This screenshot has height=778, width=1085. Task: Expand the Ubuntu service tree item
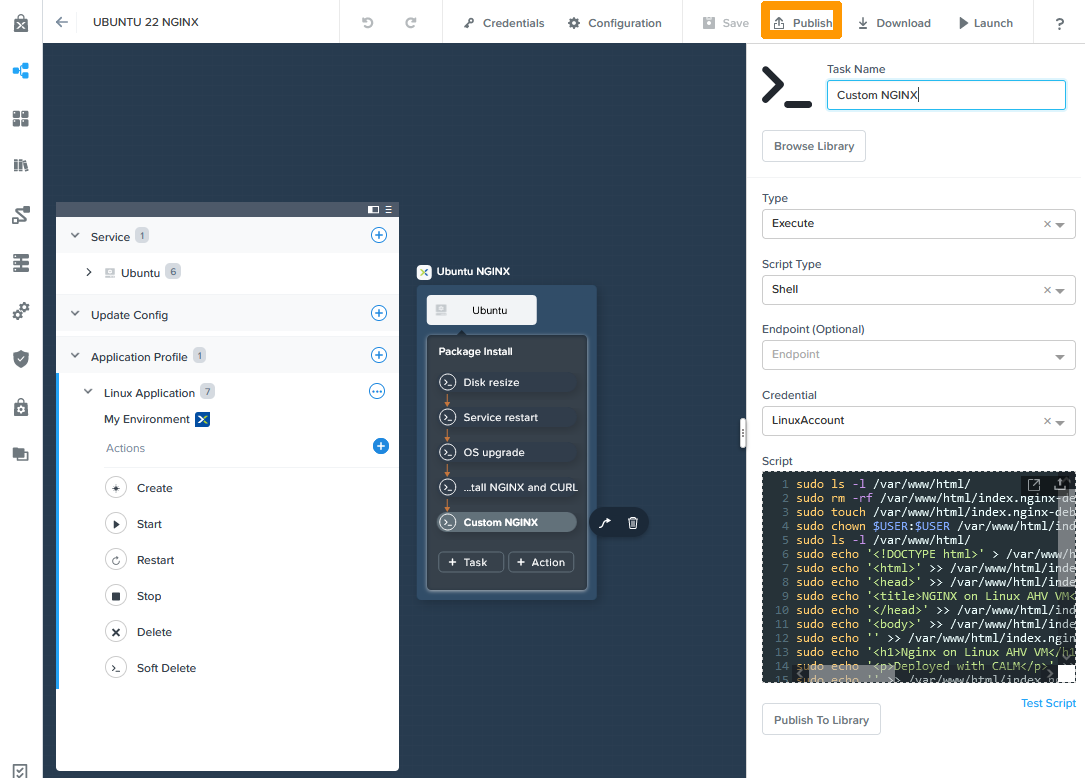coord(89,272)
